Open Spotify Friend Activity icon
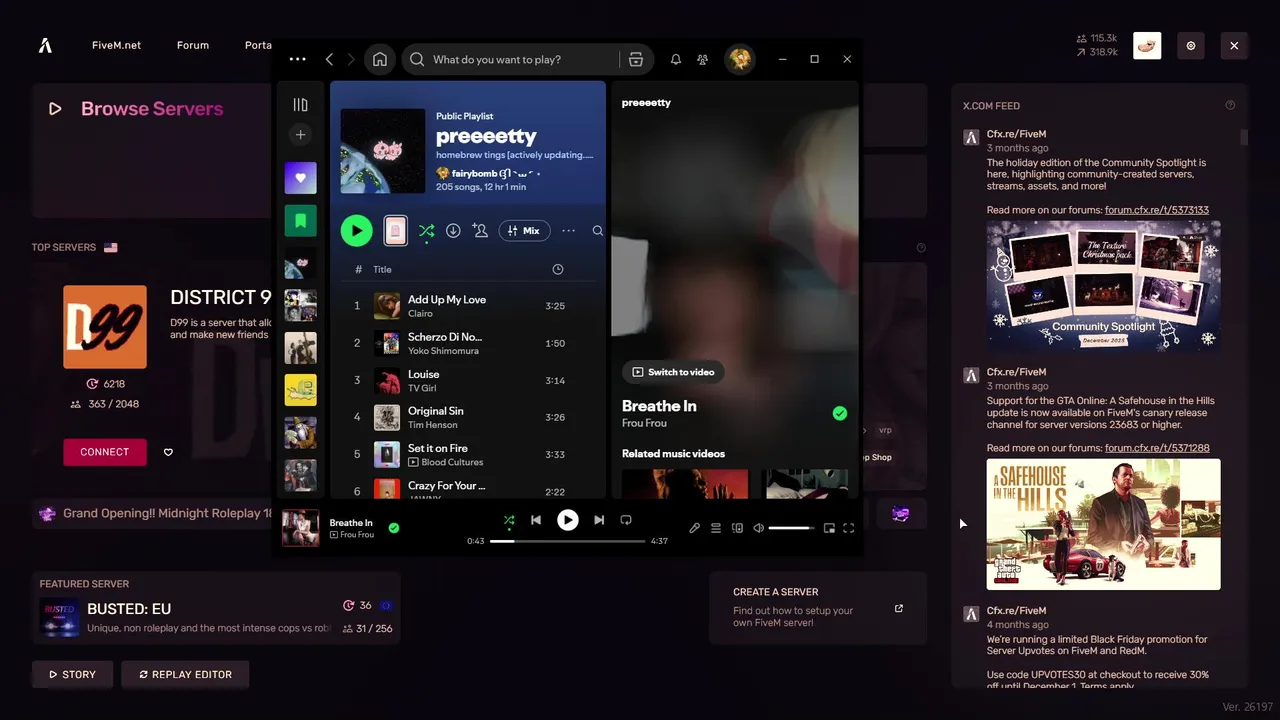 click(703, 59)
